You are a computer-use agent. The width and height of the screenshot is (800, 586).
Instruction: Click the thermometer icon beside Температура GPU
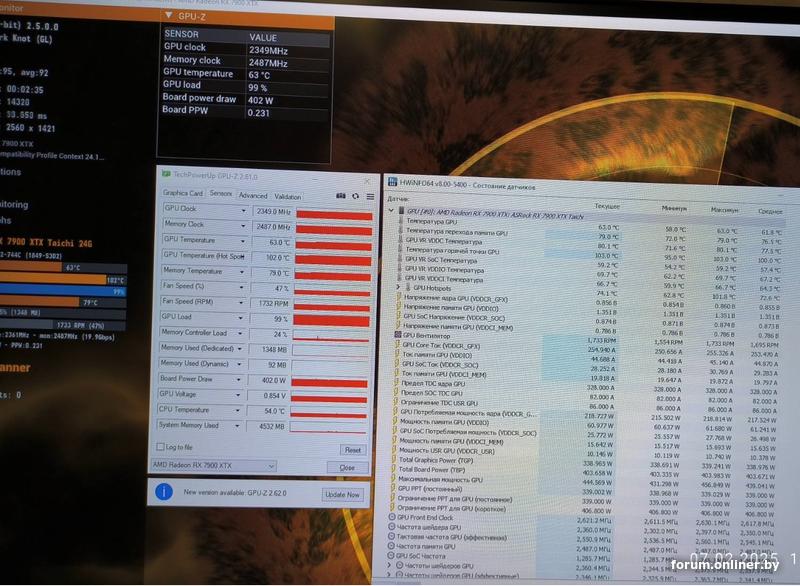401,221
